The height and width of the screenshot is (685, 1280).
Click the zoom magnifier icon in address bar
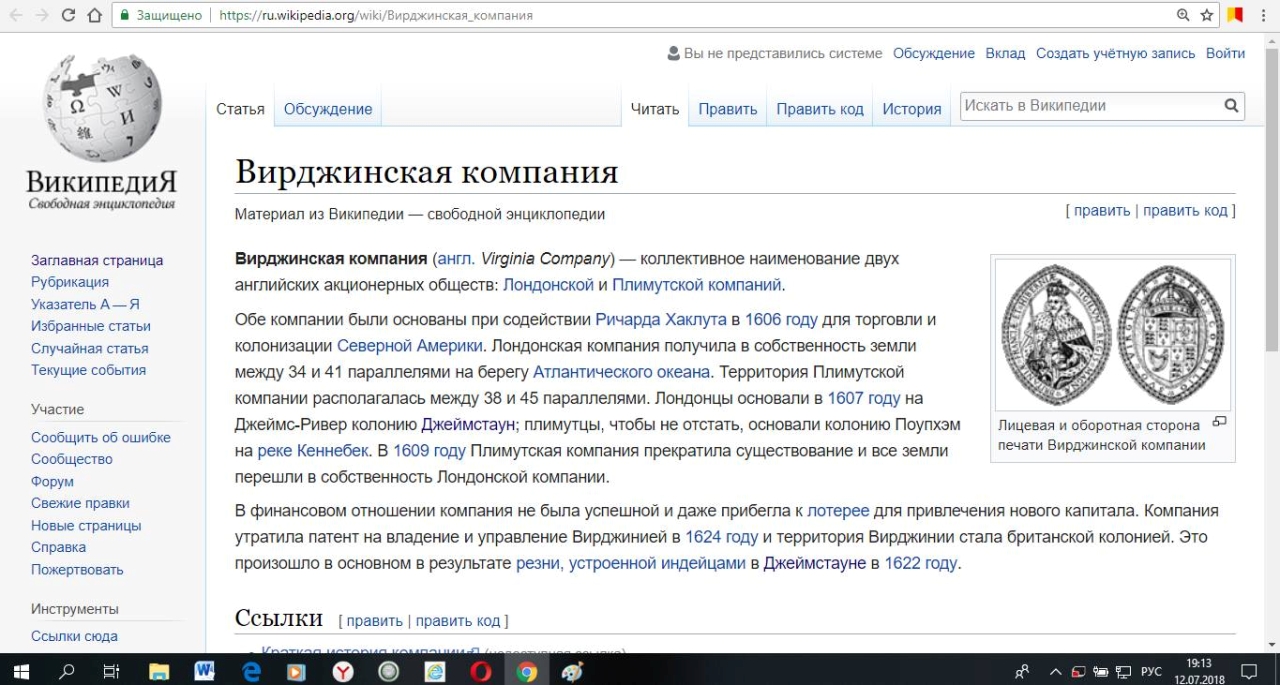pyautogui.click(x=1183, y=15)
